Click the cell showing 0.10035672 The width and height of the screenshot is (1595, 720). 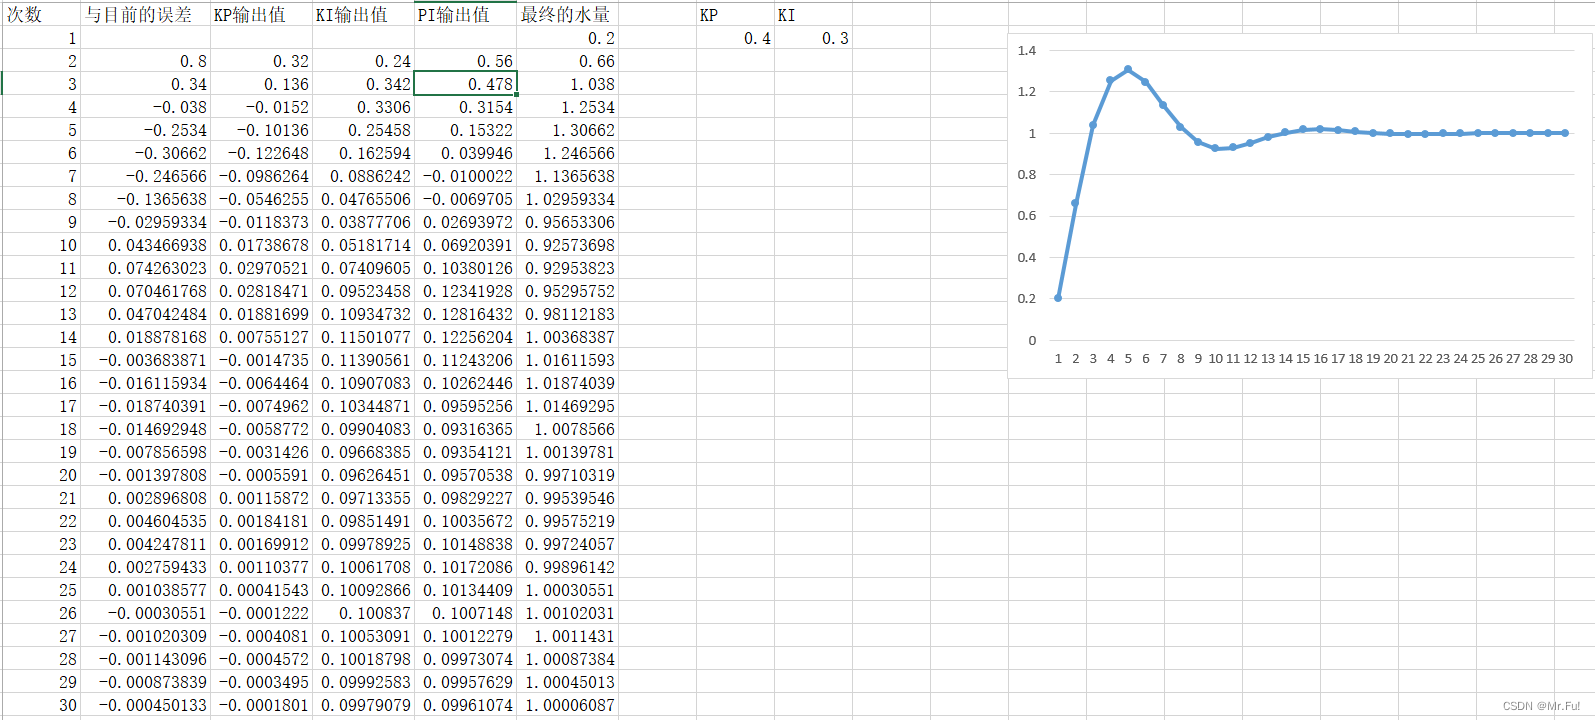(x=466, y=521)
